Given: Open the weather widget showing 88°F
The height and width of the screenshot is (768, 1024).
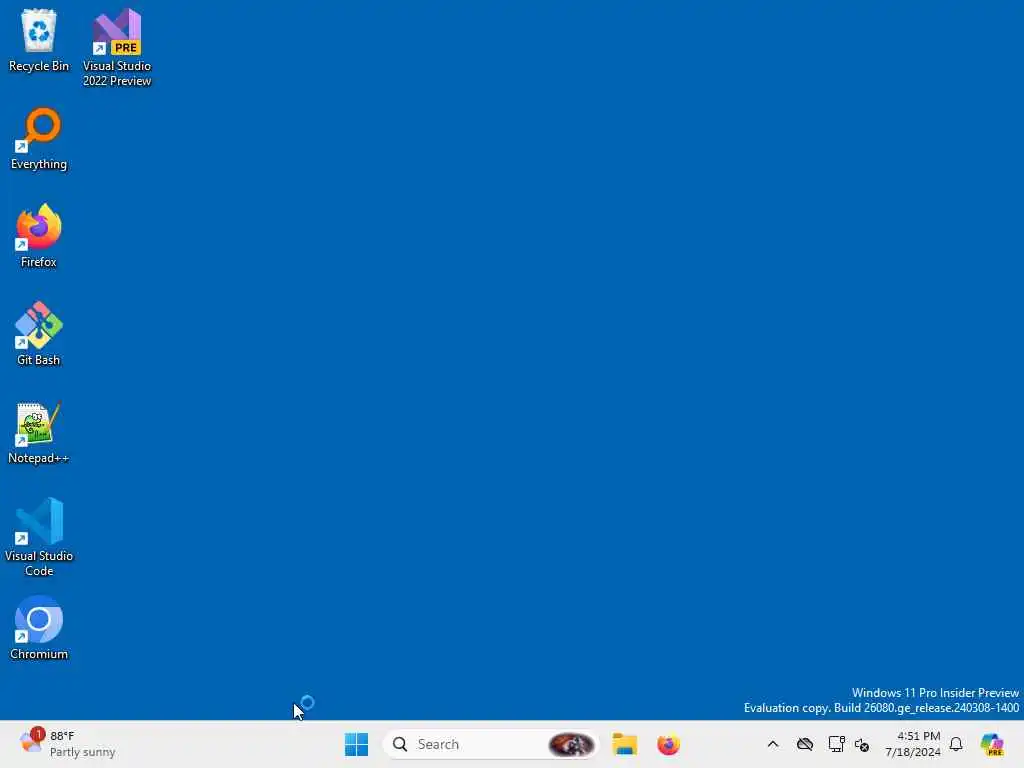Looking at the screenshot, I should point(67,744).
